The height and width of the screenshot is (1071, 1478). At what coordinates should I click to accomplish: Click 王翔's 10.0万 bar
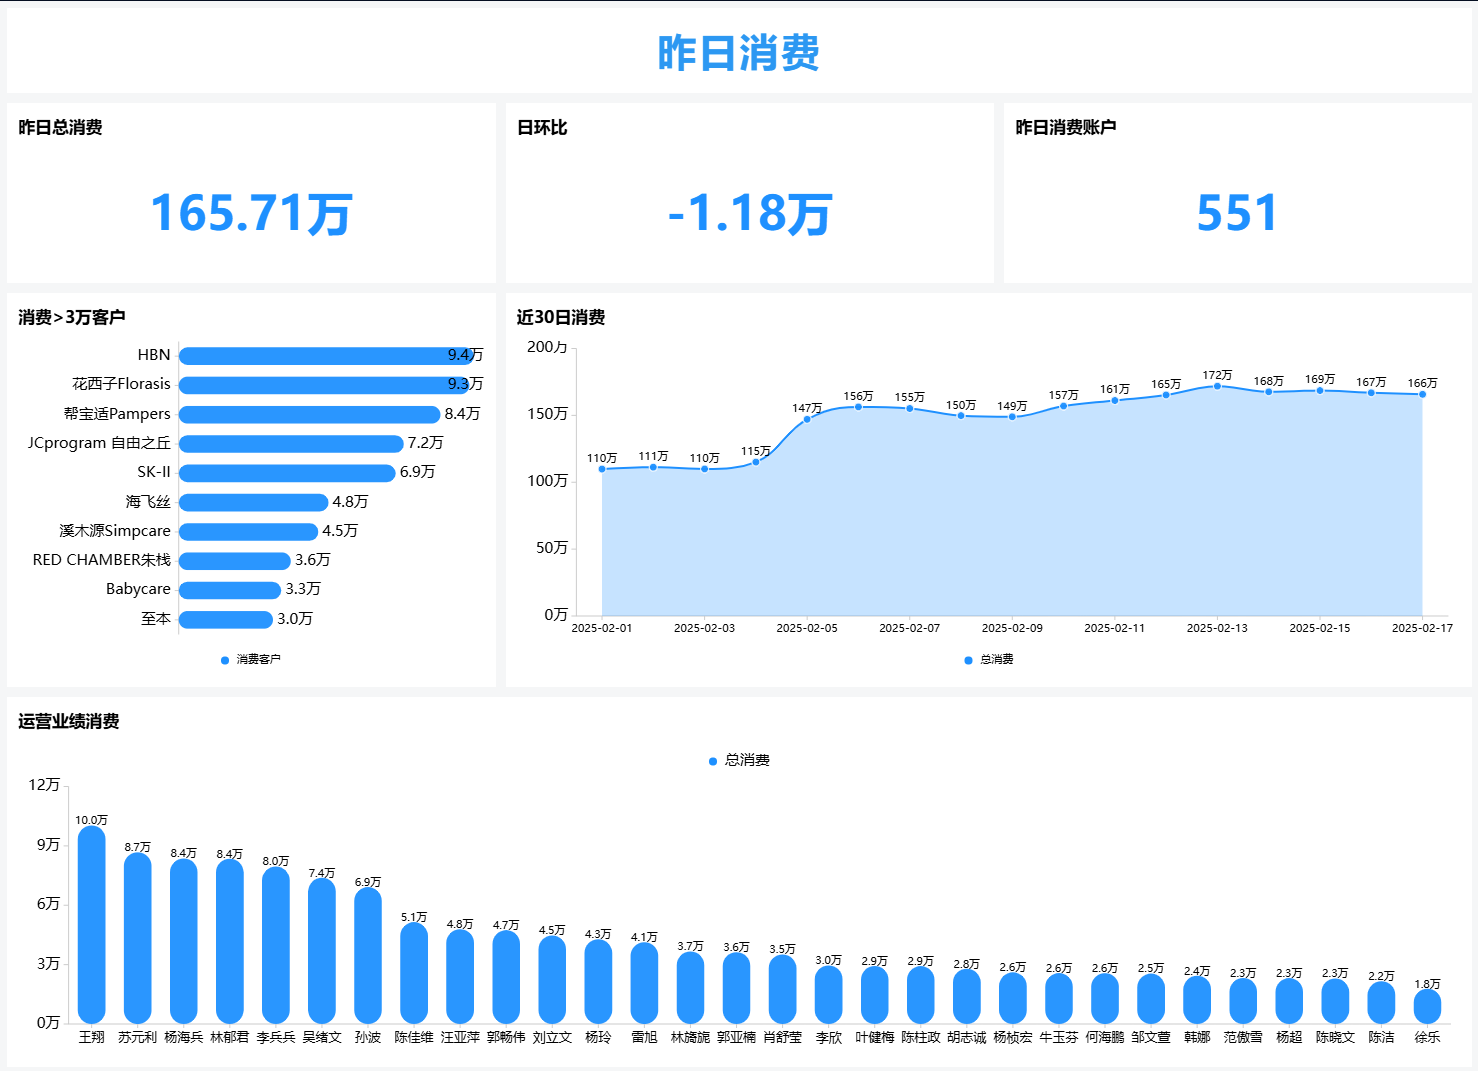pos(92,925)
